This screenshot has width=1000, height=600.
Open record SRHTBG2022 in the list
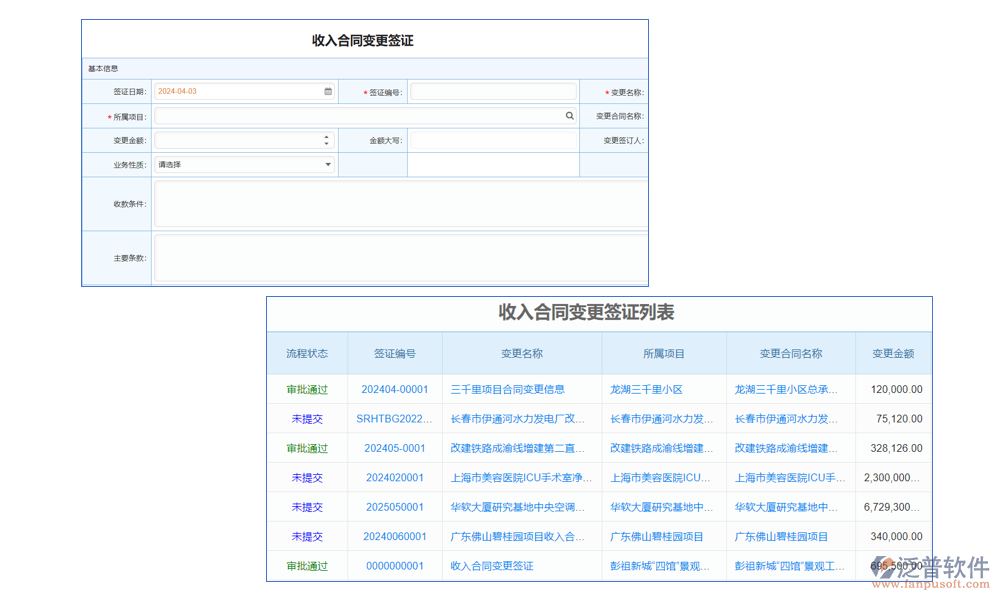(394, 418)
